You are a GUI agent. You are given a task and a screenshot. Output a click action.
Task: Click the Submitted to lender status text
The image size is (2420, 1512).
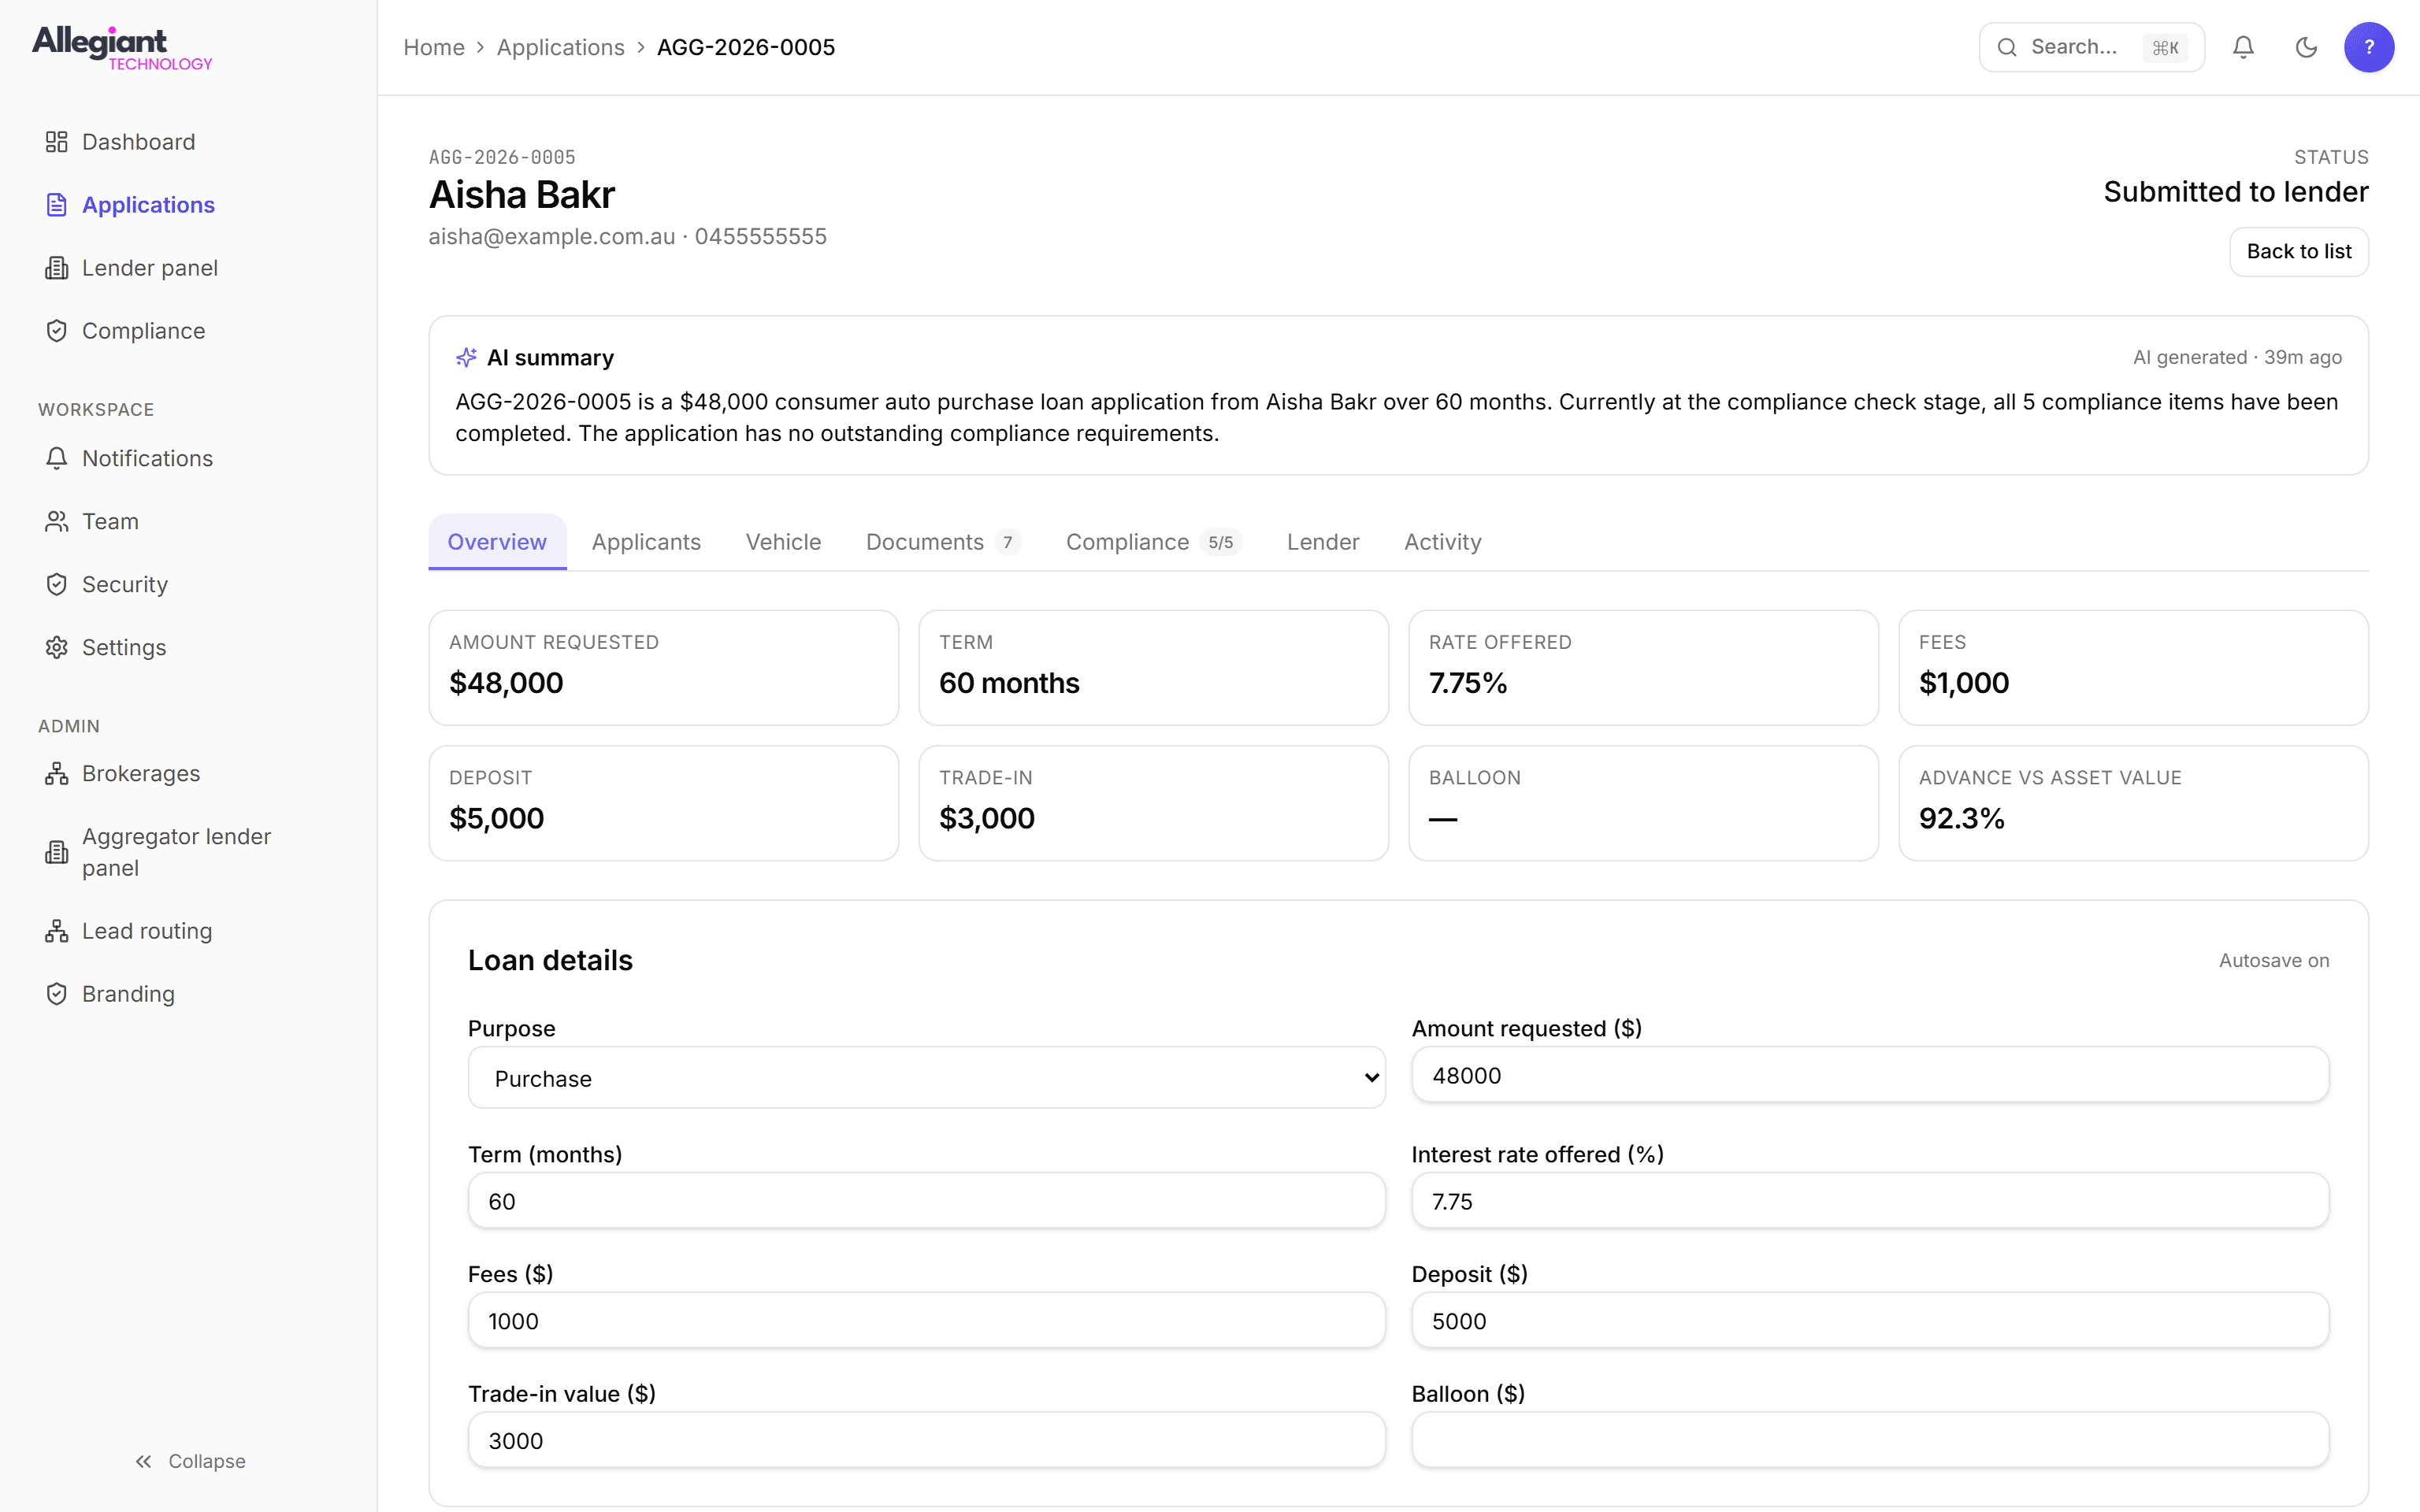click(x=2235, y=192)
